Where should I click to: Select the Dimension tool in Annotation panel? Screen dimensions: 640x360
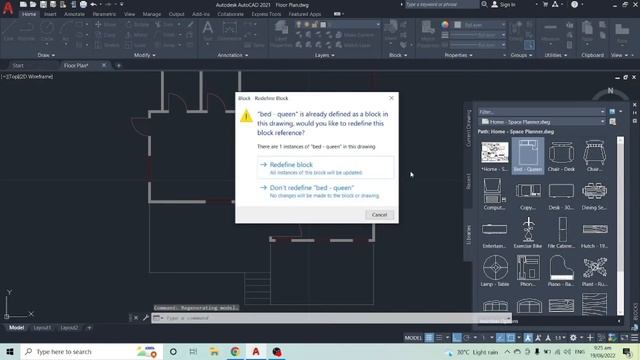point(229,31)
